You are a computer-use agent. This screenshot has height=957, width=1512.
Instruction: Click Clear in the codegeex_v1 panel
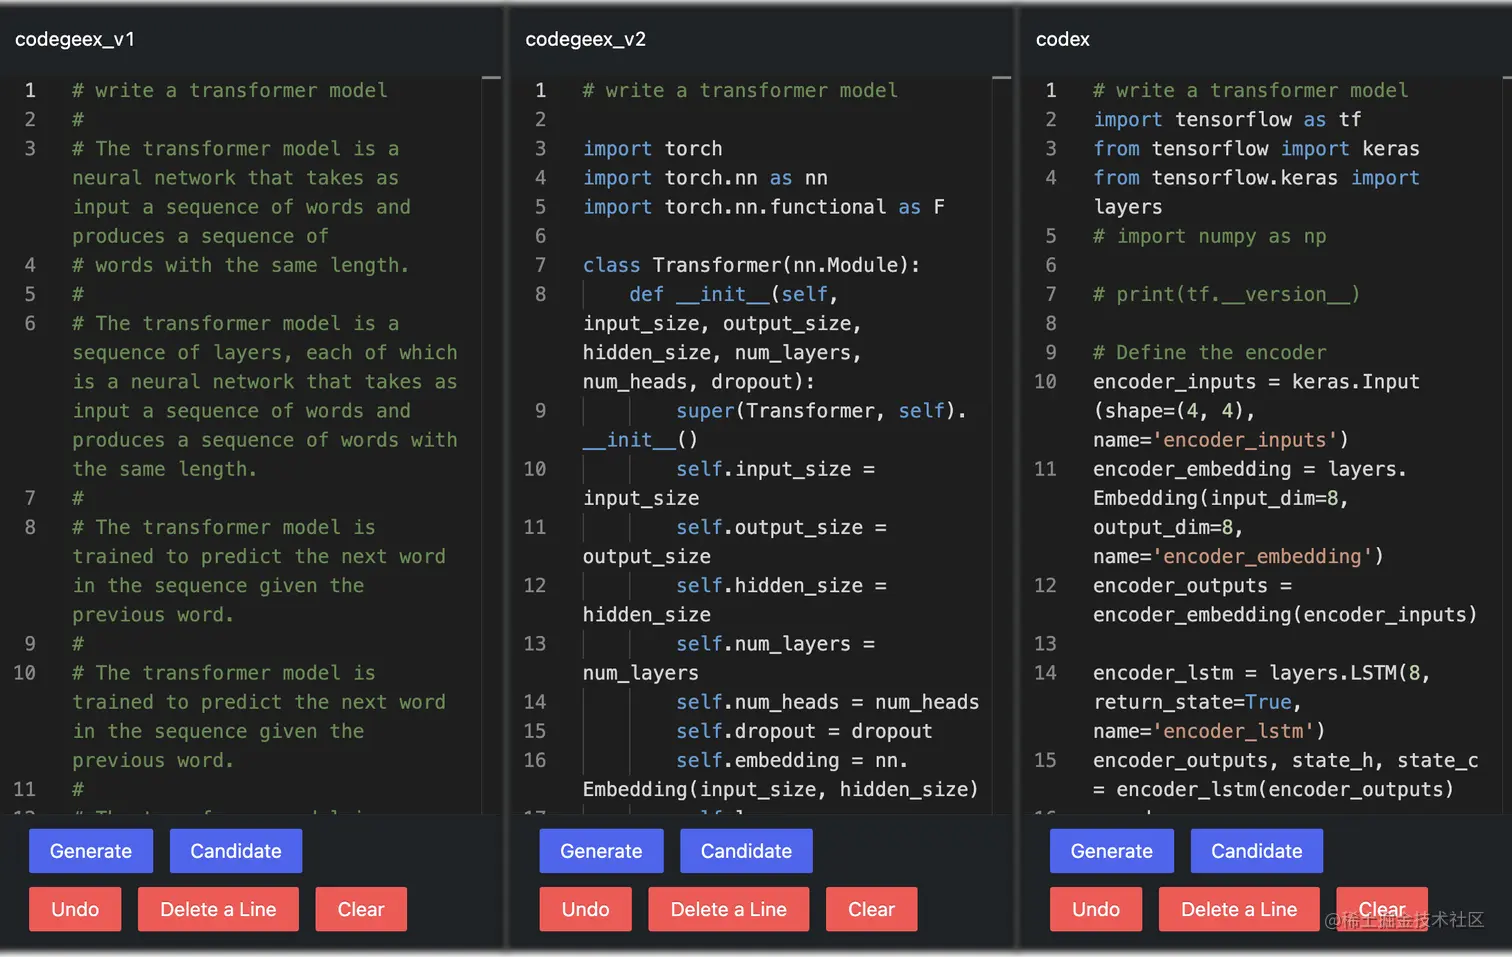tap(361, 909)
